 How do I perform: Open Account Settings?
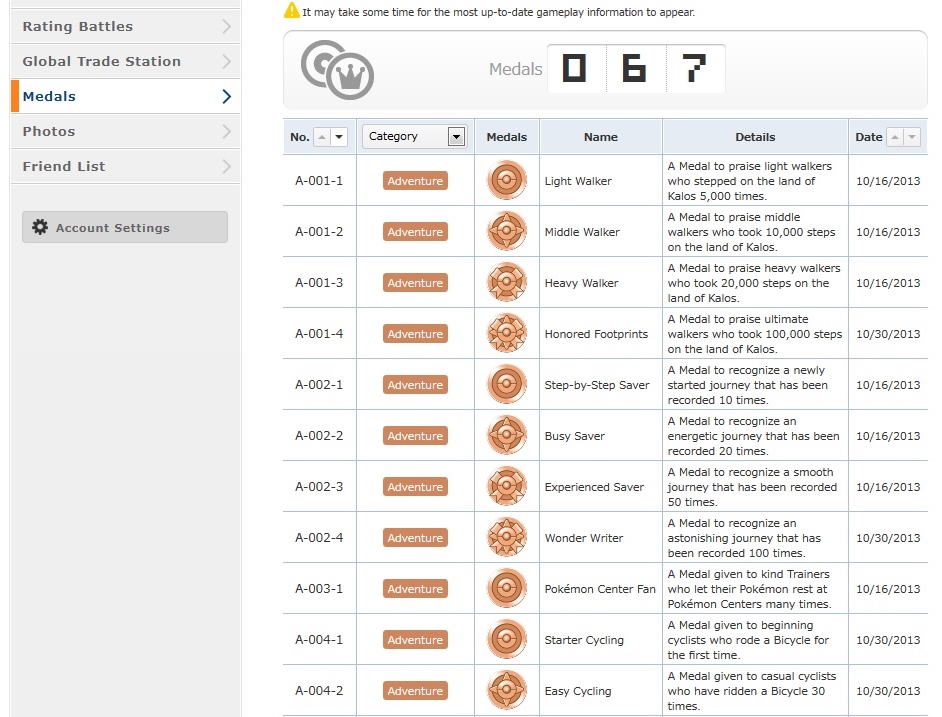click(x=124, y=228)
